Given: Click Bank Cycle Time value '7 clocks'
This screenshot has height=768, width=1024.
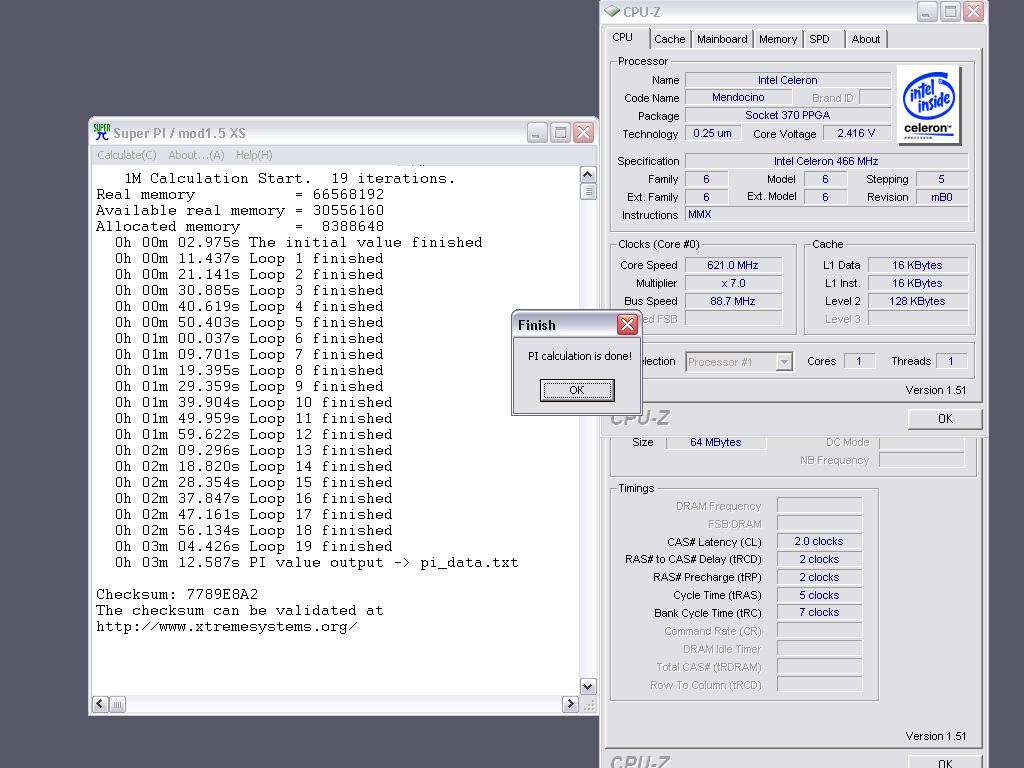Looking at the screenshot, I should 819,613.
